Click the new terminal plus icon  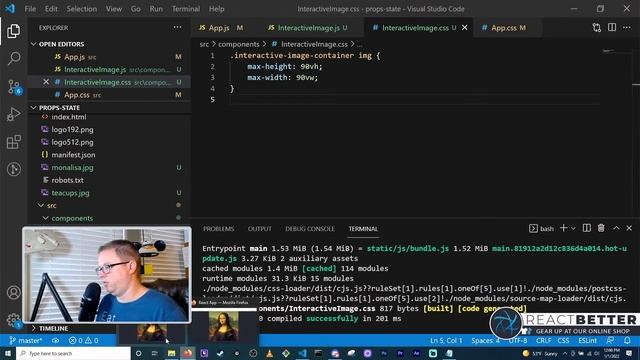(x=563, y=228)
